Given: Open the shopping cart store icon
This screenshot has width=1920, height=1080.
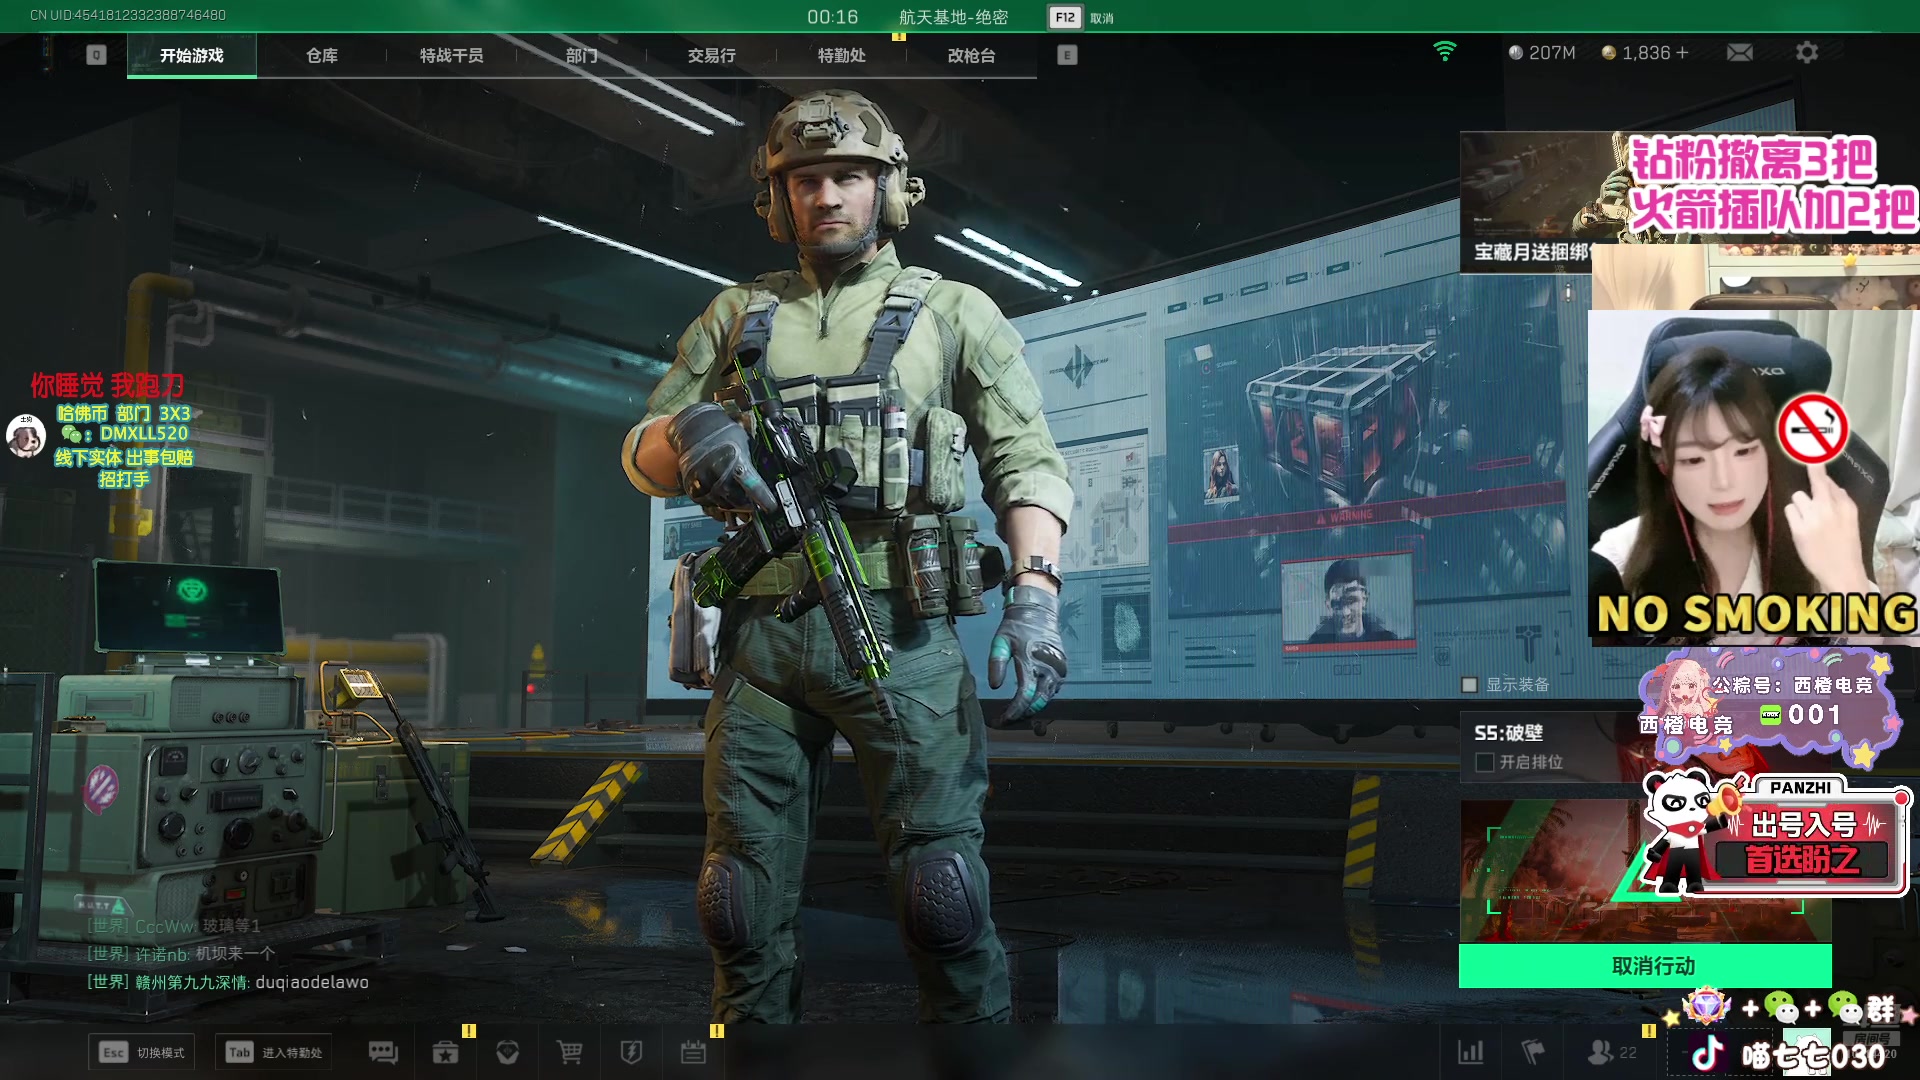Looking at the screenshot, I should click(x=569, y=1052).
